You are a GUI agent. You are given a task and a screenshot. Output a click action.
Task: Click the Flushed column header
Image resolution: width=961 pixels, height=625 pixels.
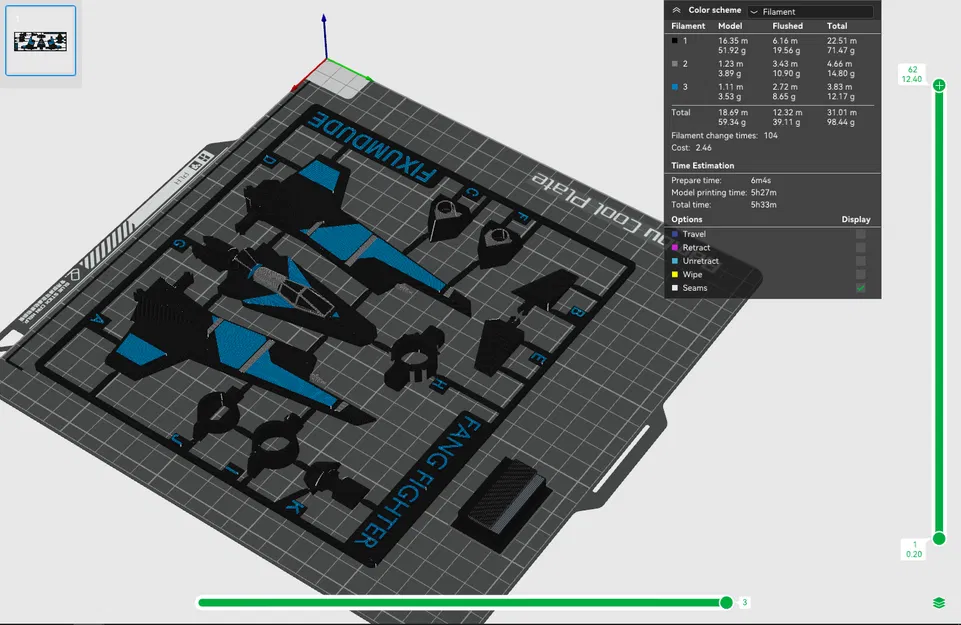788,26
